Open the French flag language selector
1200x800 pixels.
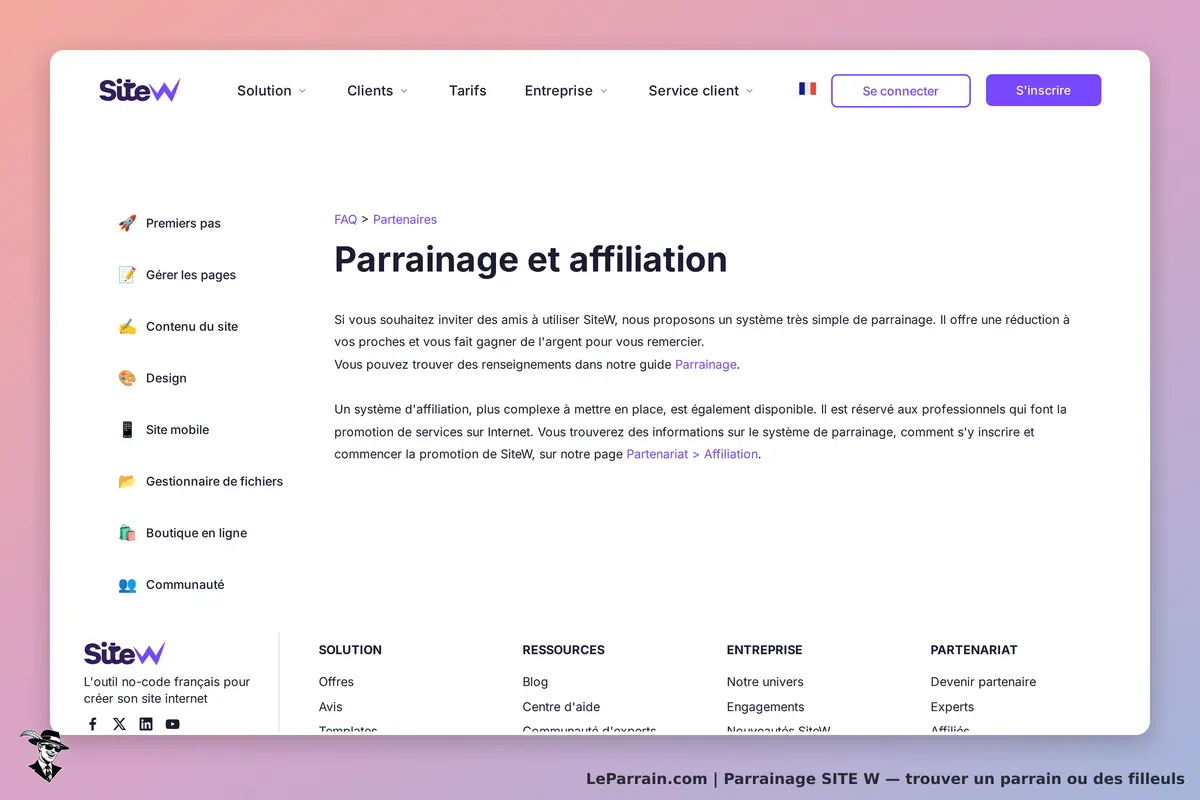coord(807,88)
